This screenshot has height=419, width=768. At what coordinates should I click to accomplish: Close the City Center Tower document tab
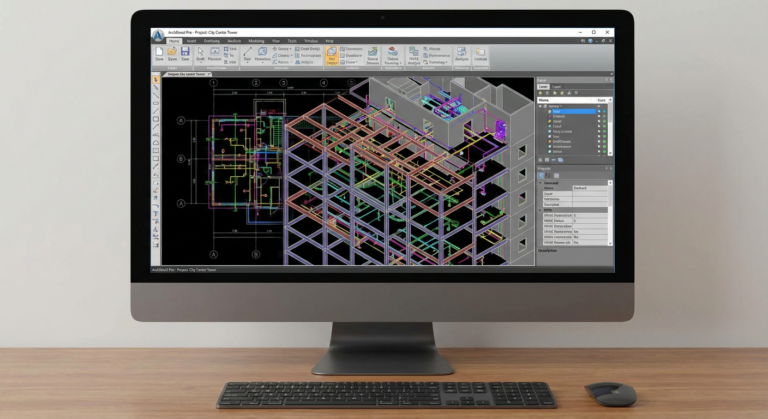[209, 74]
